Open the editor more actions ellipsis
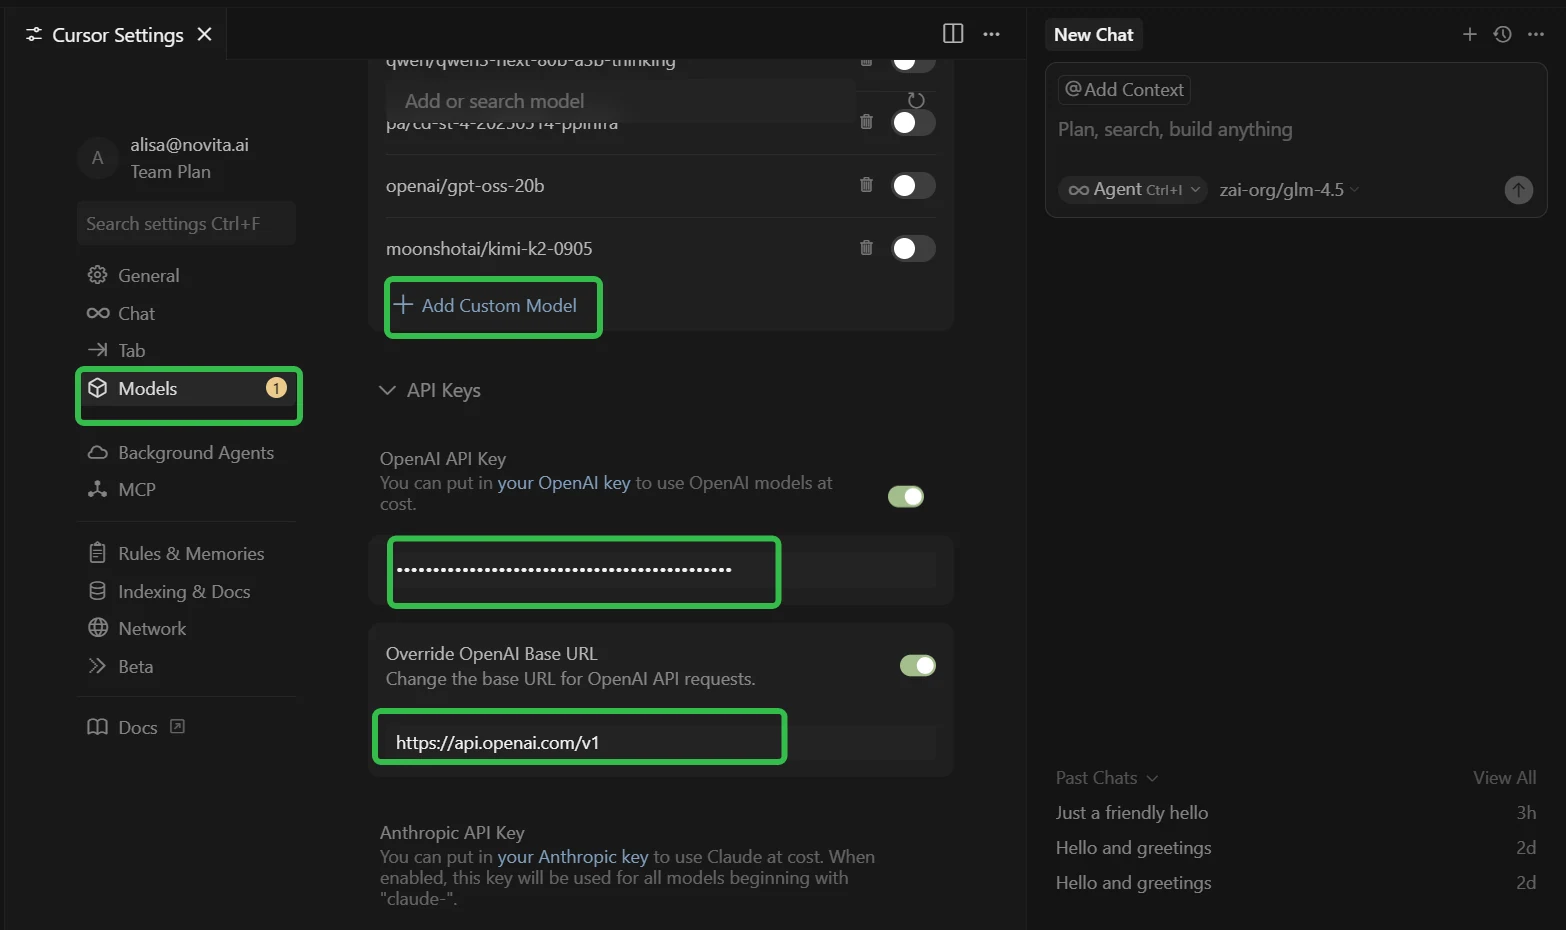 point(991,34)
